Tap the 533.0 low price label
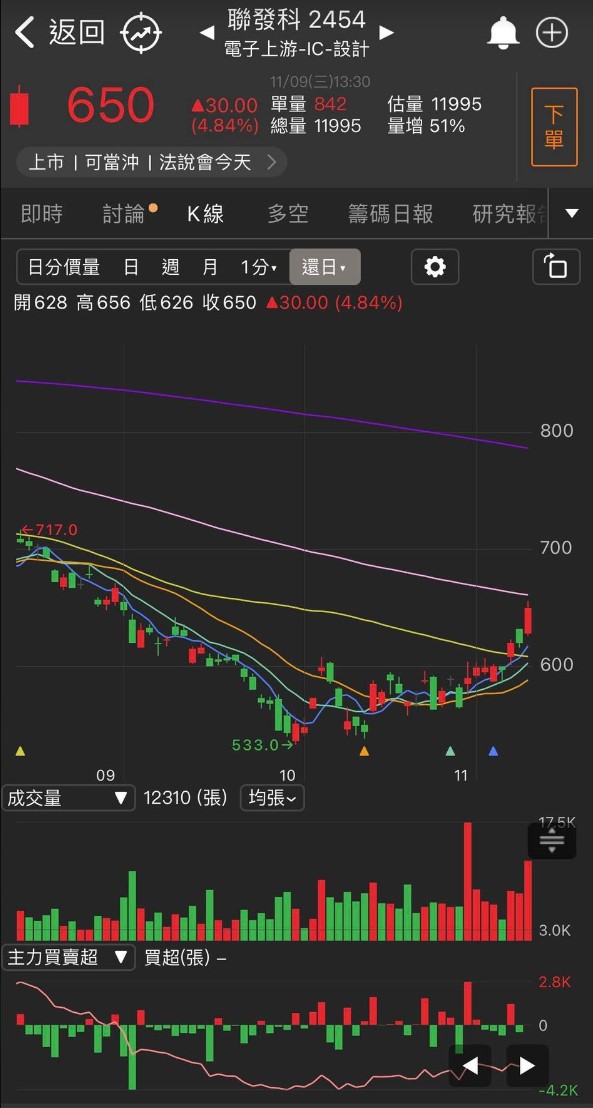The width and height of the screenshot is (593, 1108). [262, 745]
